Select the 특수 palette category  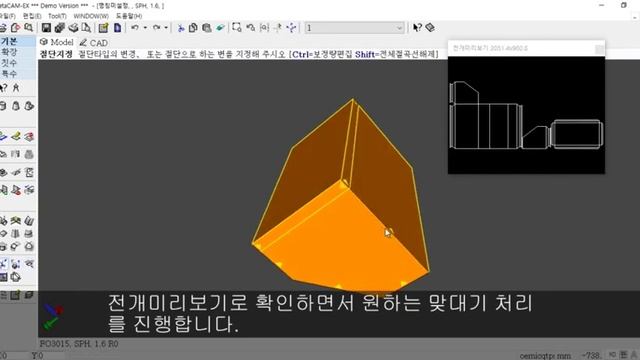click(9, 74)
